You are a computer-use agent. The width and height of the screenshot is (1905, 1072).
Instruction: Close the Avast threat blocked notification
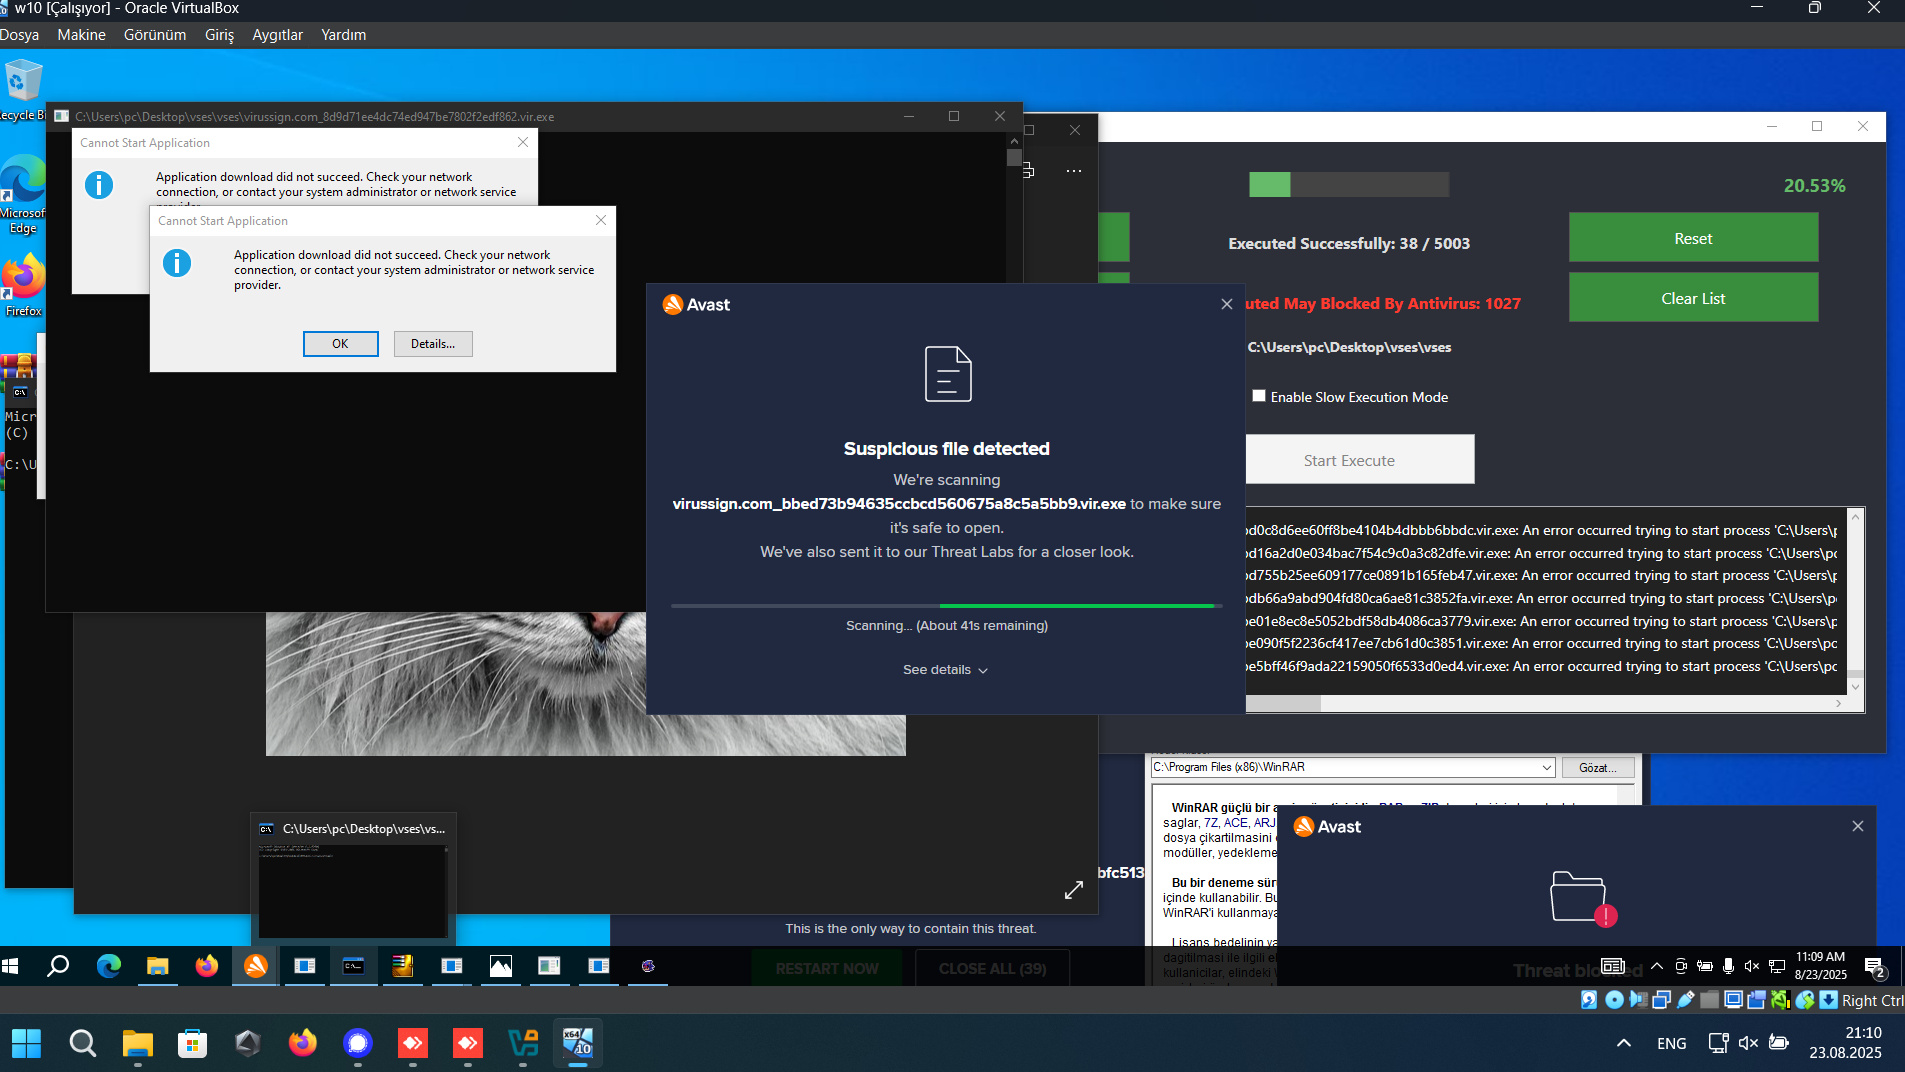pos(1858,826)
